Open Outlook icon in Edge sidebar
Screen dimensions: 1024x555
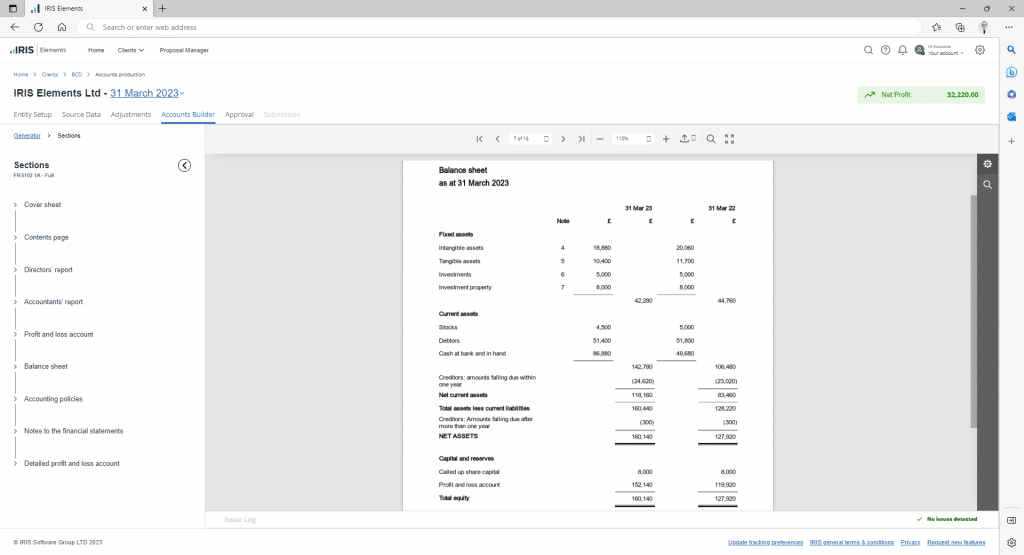tap(1012, 117)
